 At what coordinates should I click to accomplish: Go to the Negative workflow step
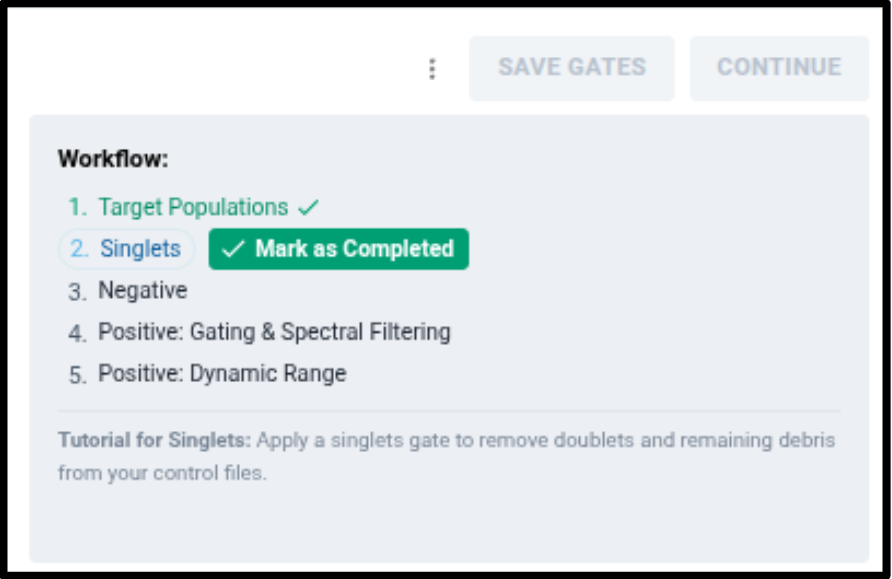point(142,291)
